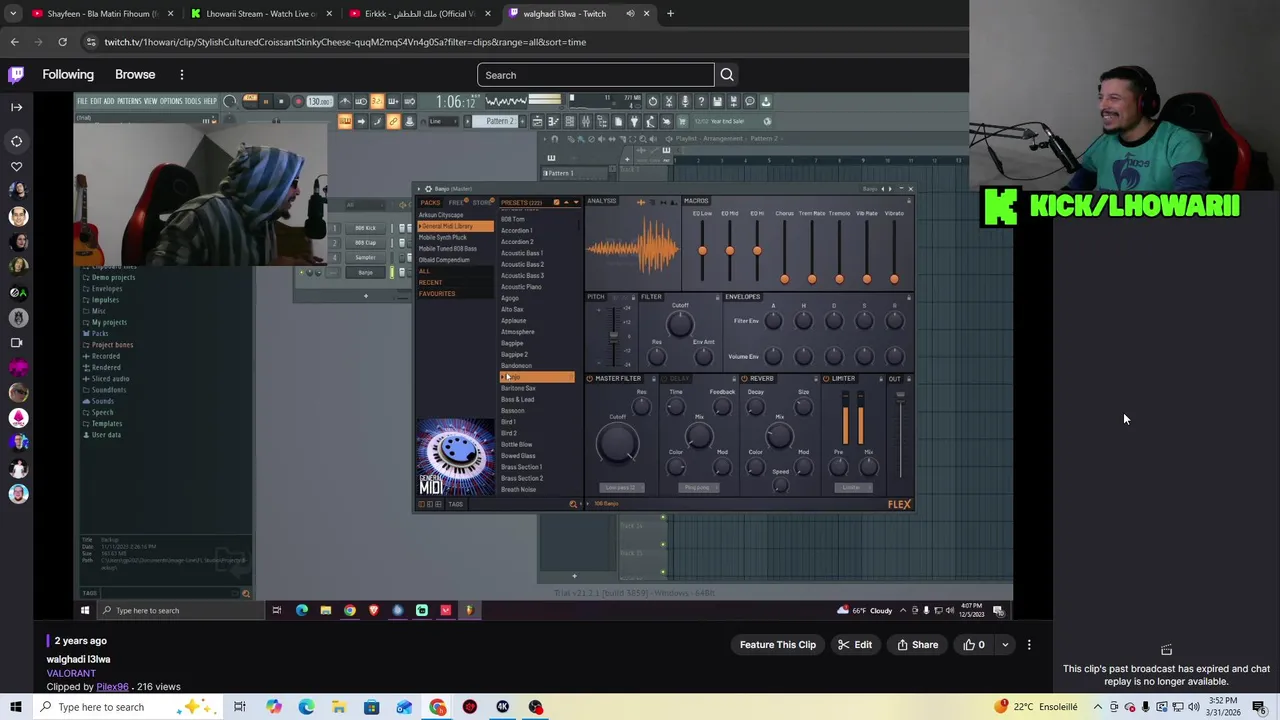Toggle the Delay power button
The image size is (1280, 720).
(x=662, y=379)
